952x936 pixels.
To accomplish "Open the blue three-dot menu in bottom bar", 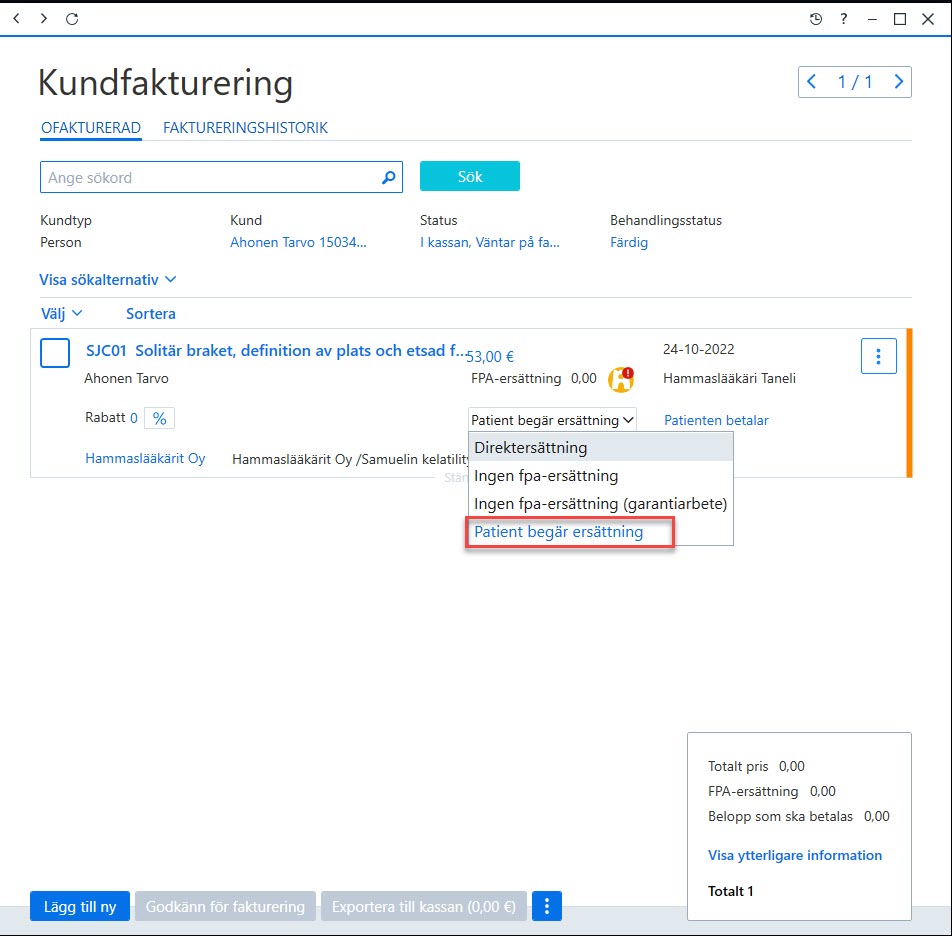I will click(546, 906).
